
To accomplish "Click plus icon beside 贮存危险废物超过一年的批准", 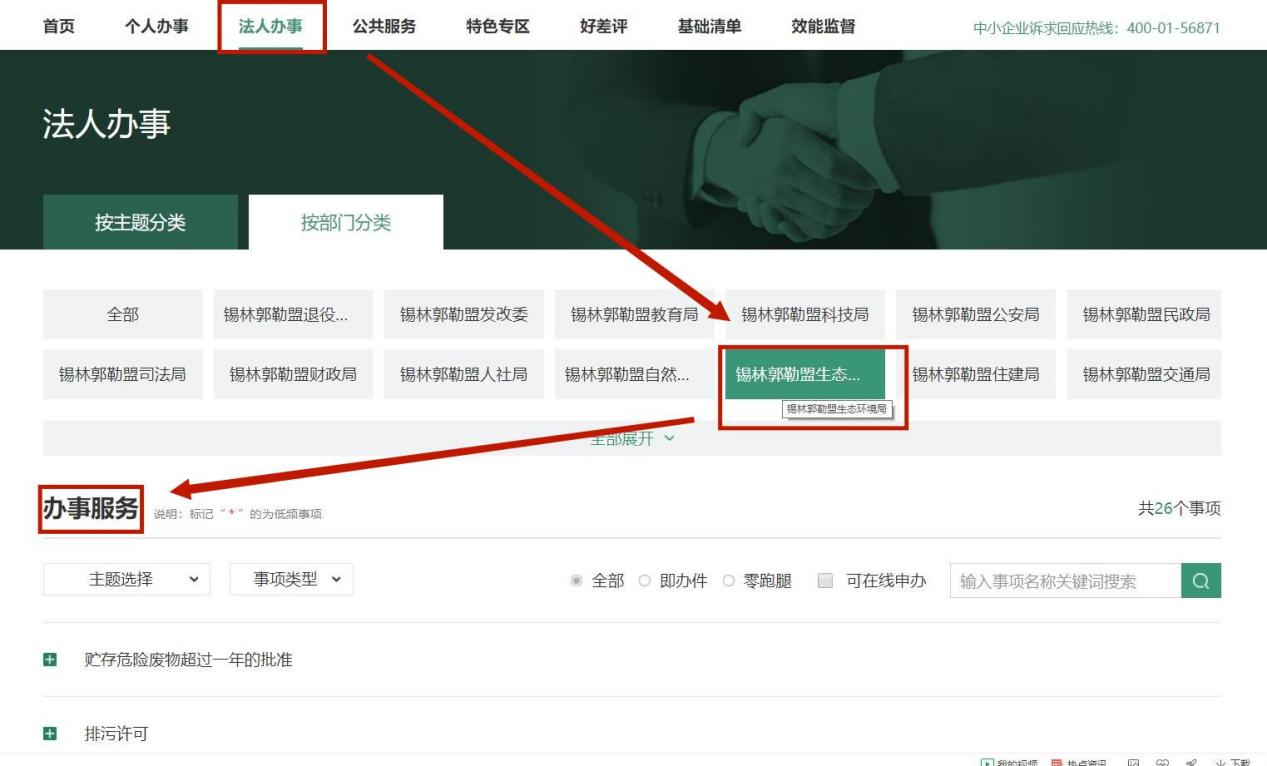I will (x=50, y=660).
